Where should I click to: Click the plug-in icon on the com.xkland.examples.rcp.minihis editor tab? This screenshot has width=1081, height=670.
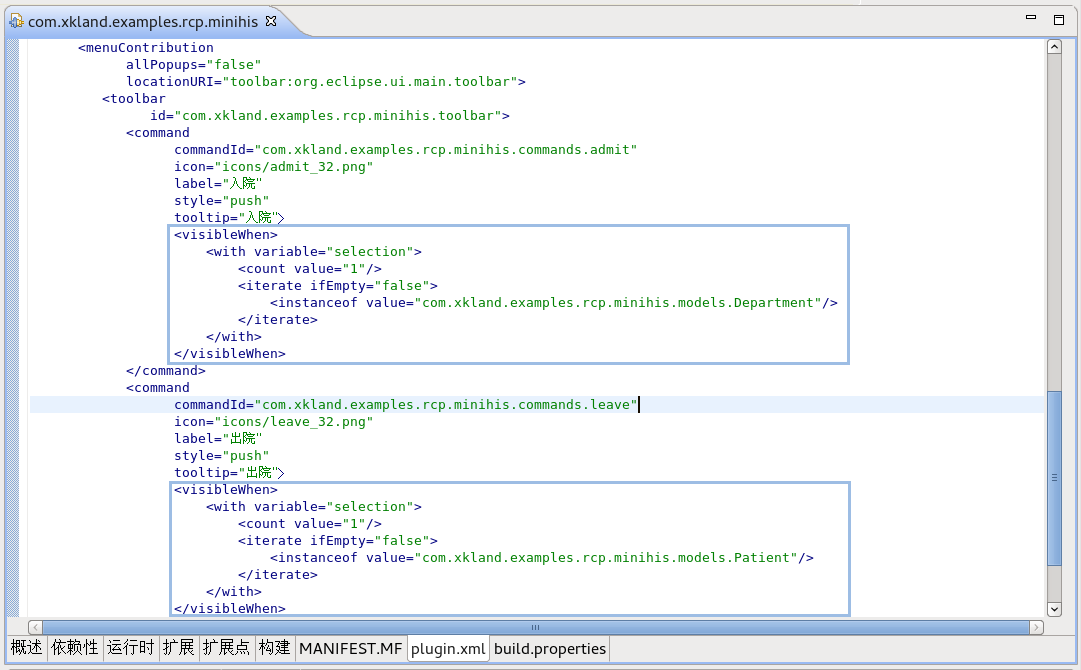16,22
